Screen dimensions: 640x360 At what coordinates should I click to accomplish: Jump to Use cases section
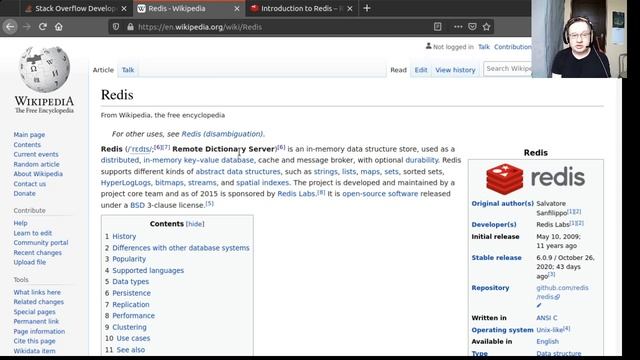(x=133, y=338)
